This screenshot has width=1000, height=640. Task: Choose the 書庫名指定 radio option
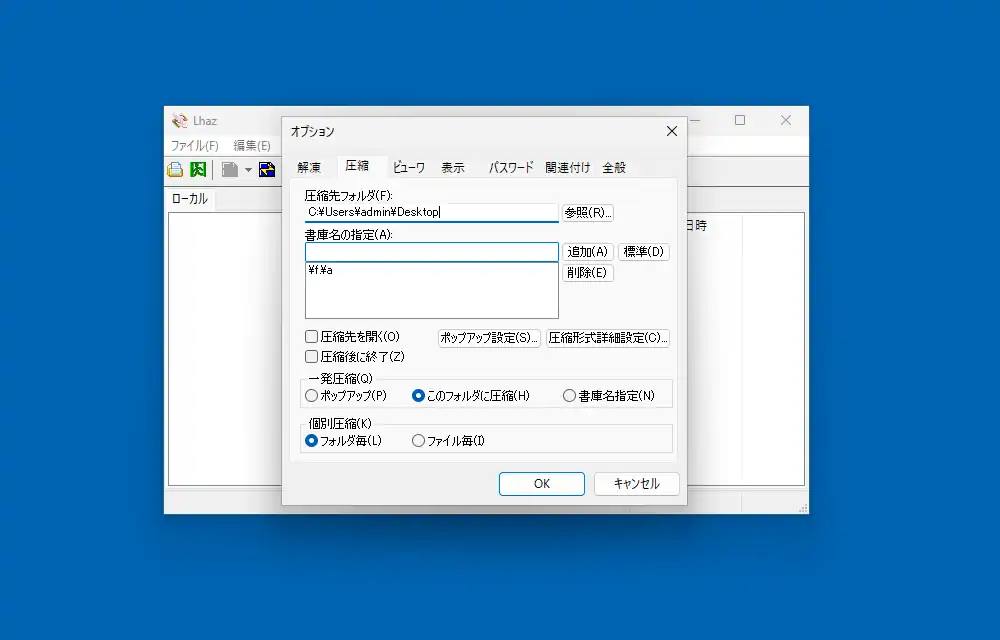[569, 396]
